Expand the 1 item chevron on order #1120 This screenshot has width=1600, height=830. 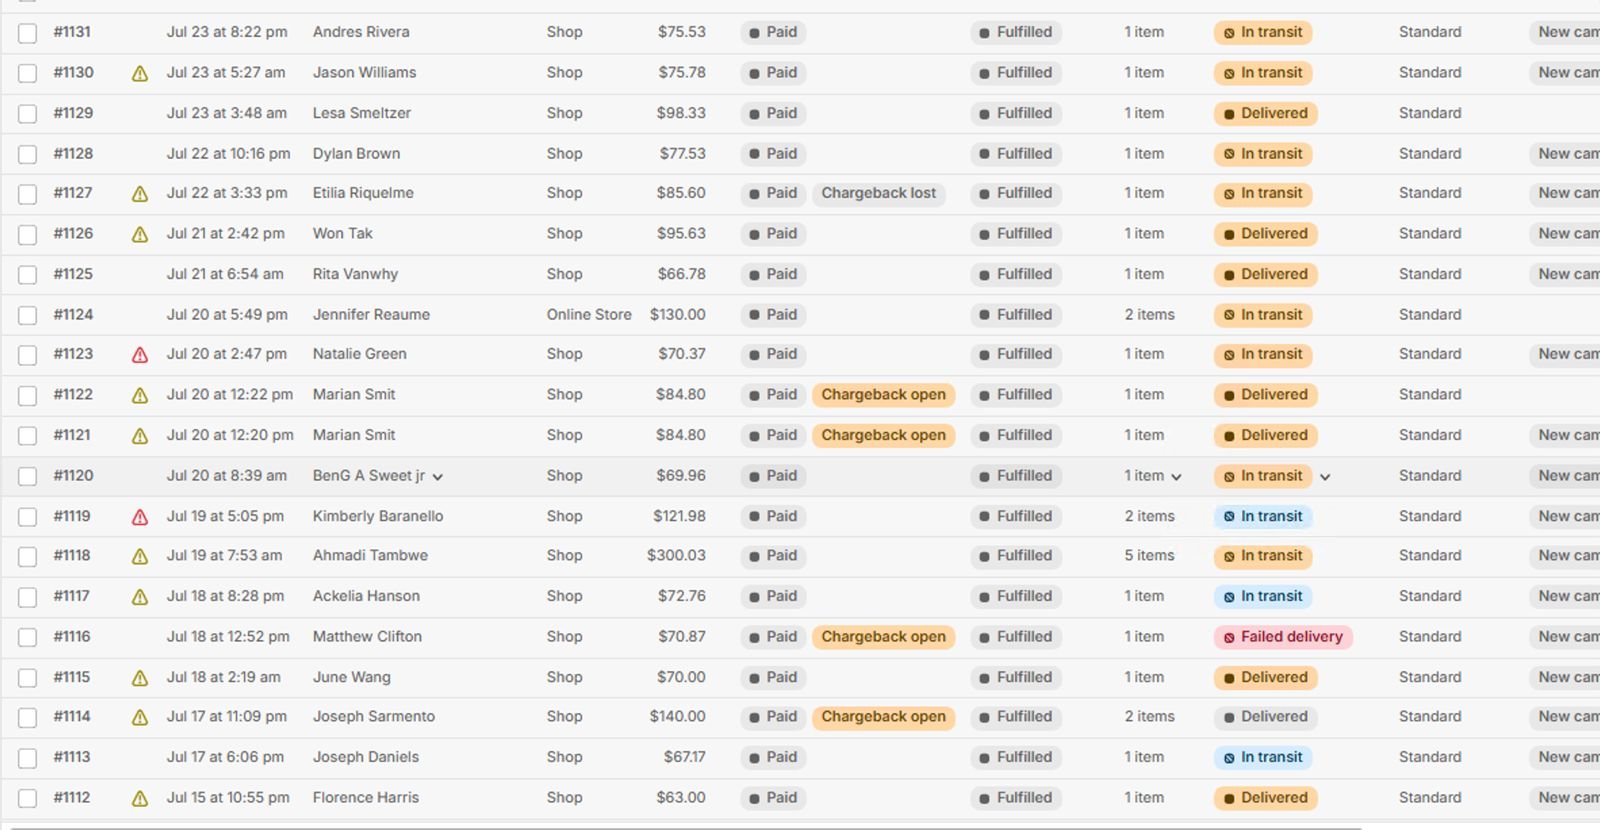coord(1176,477)
